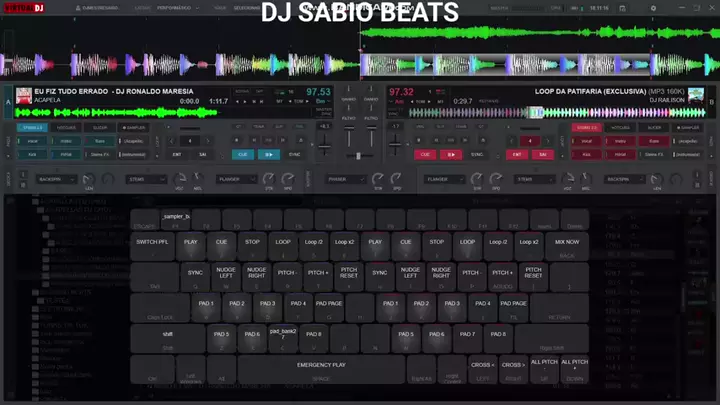Screen dimensions: 720x405
Task: Click the deck A album art icon
Action: coord(23,96)
